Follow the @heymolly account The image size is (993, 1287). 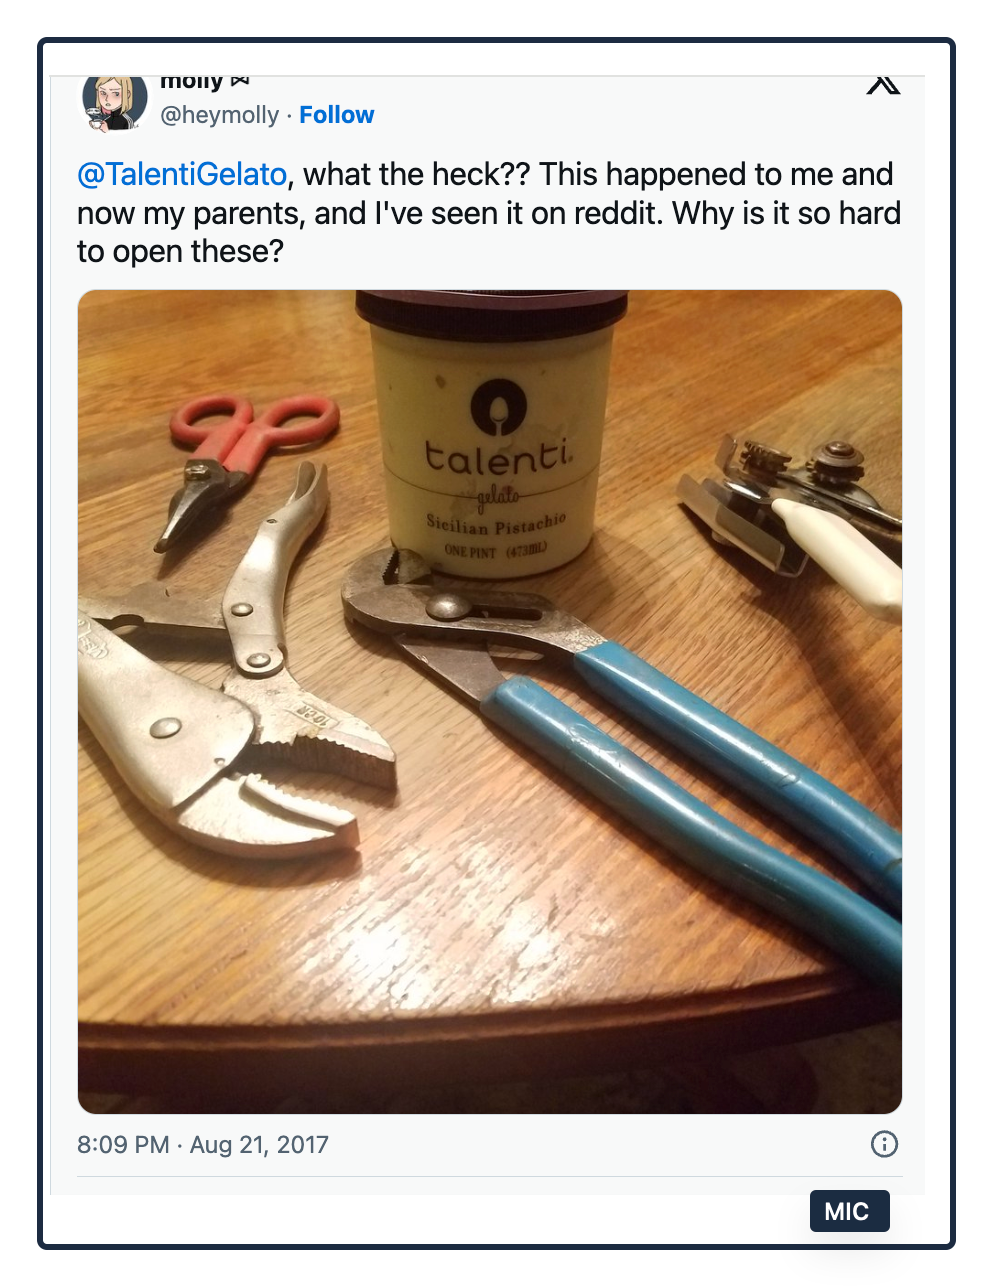click(x=336, y=115)
